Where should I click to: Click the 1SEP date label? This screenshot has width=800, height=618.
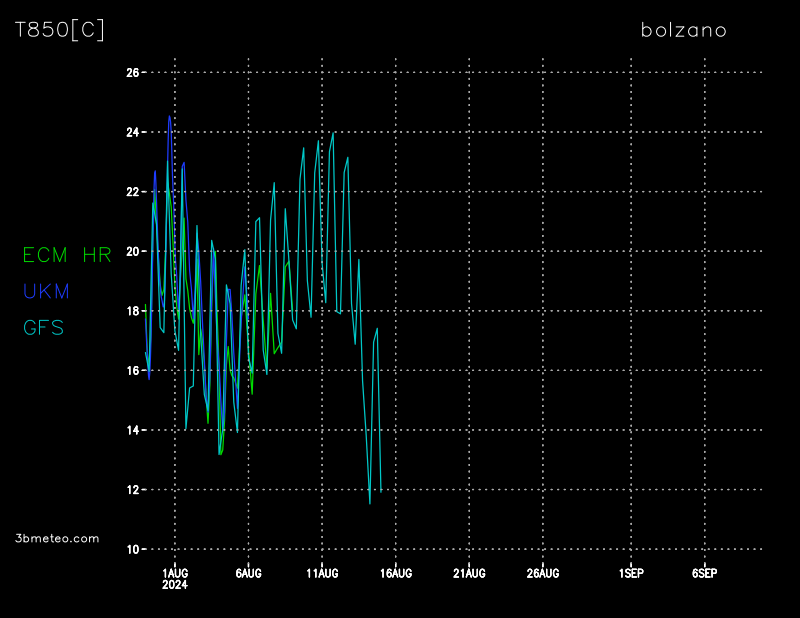[631, 573]
